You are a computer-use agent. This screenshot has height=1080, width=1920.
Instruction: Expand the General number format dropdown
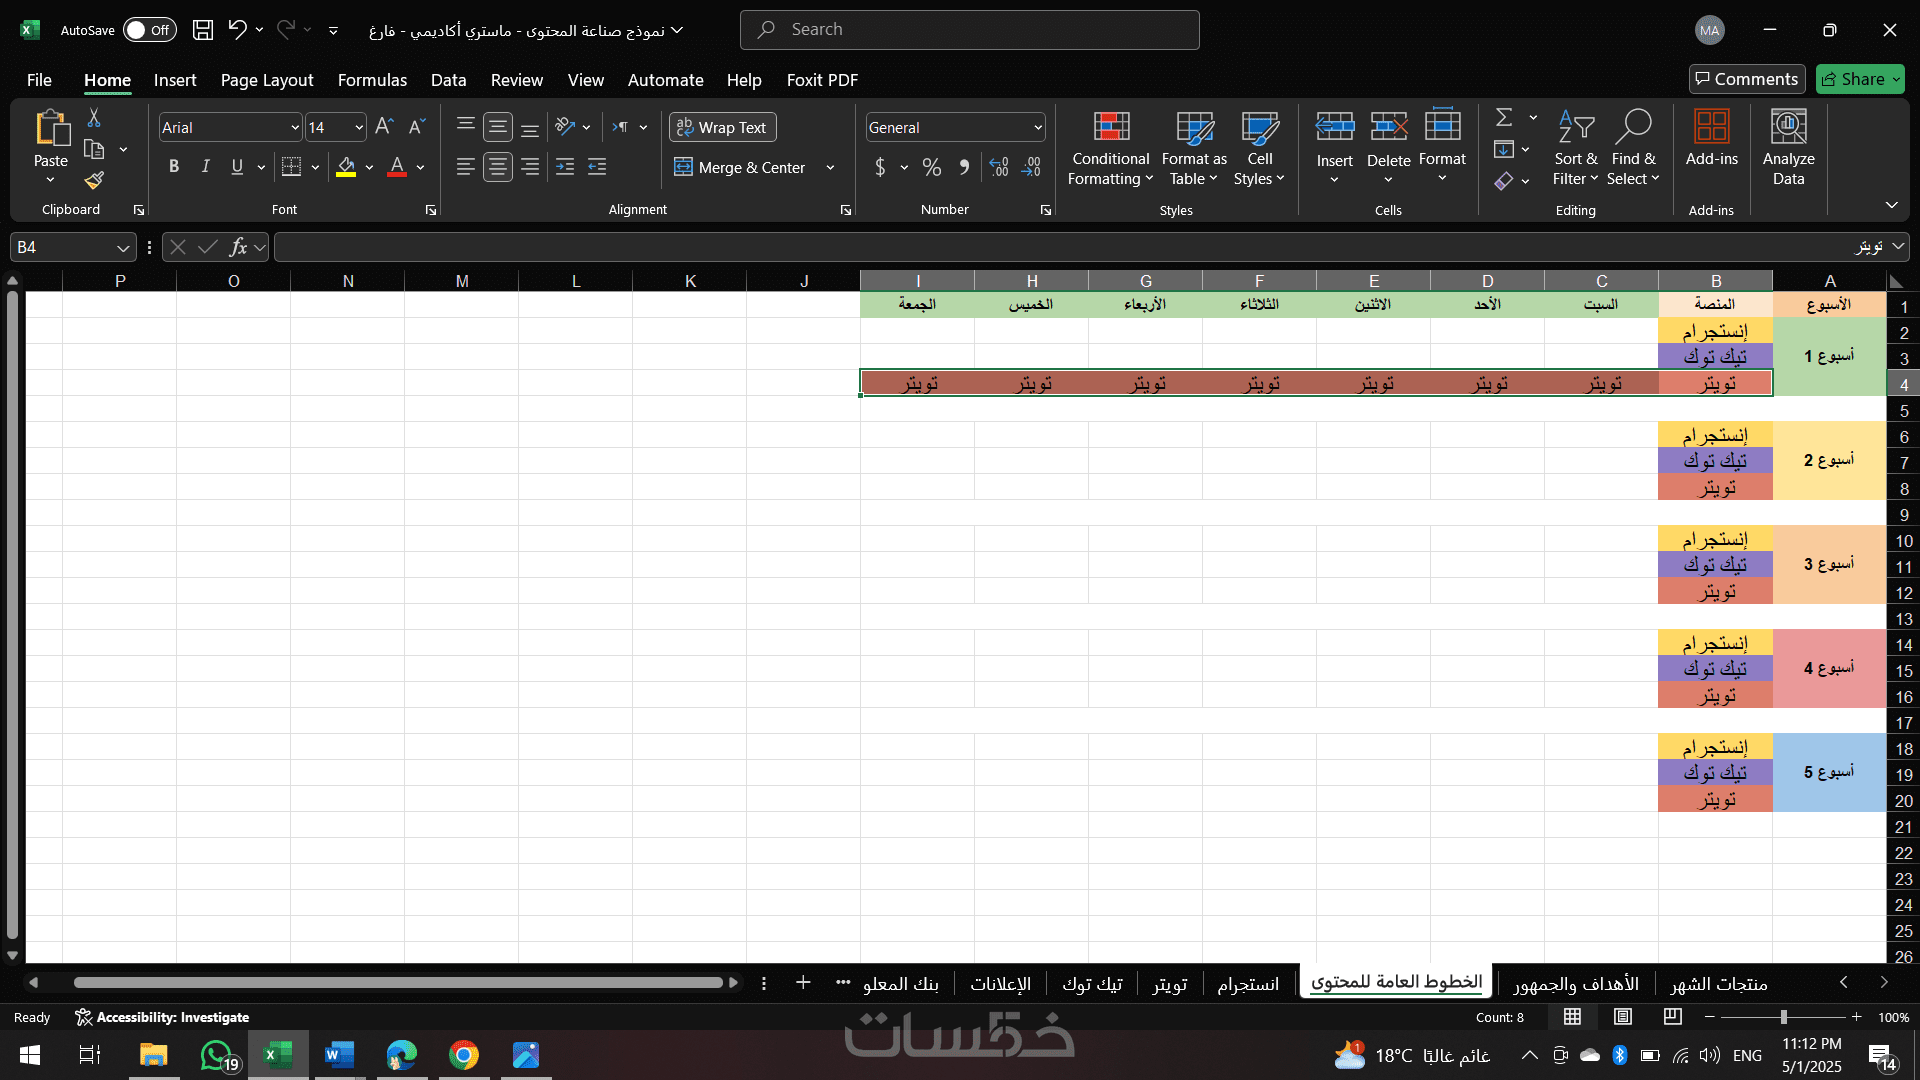(1037, 128)
